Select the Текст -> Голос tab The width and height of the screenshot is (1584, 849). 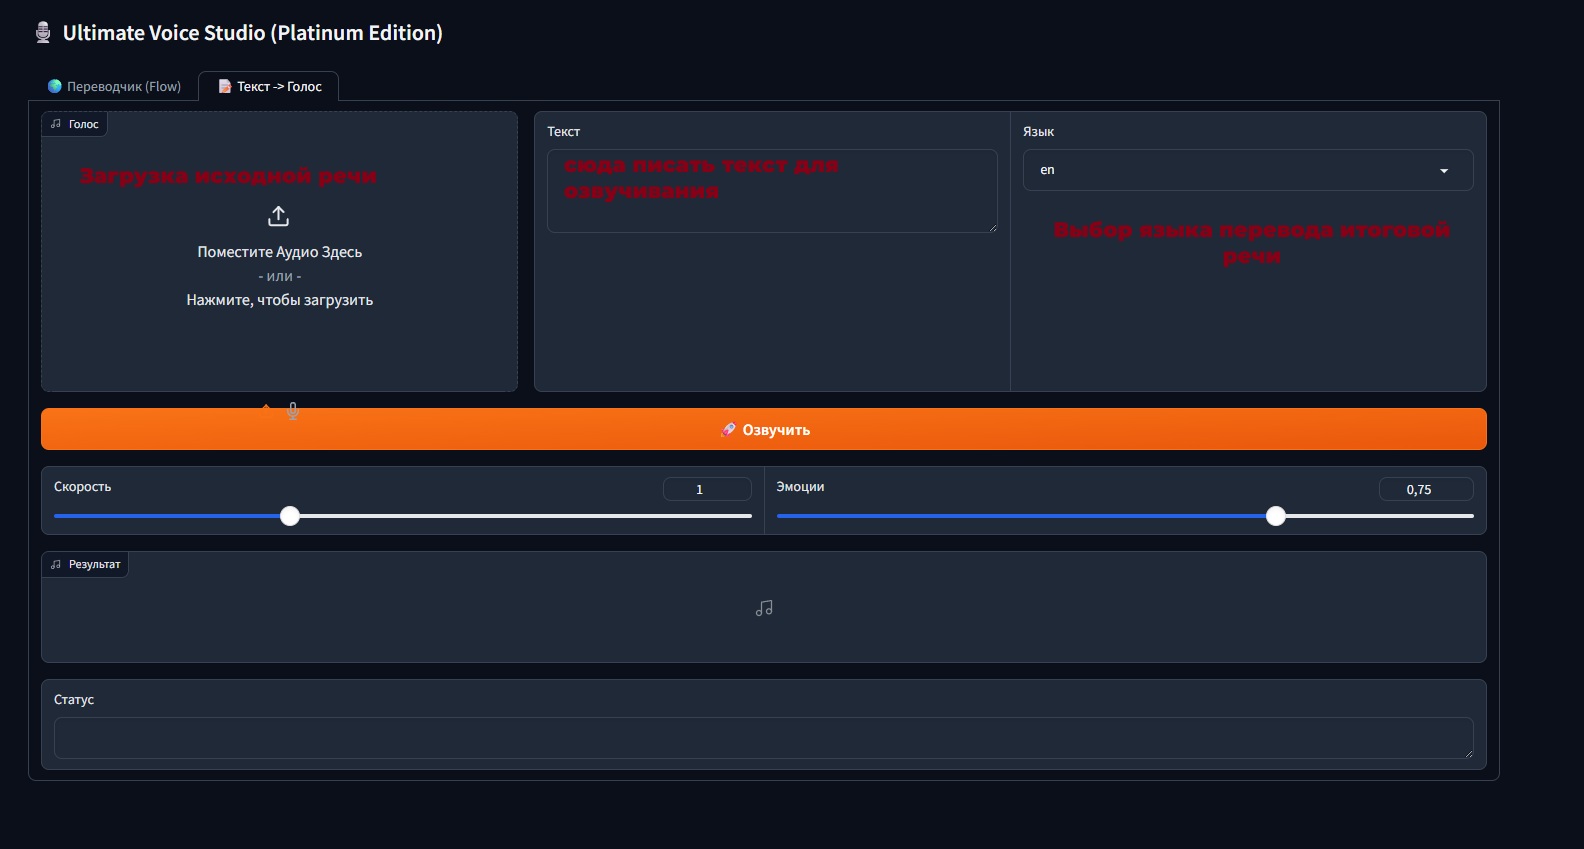pyautogui.click(x=269, y=87)
